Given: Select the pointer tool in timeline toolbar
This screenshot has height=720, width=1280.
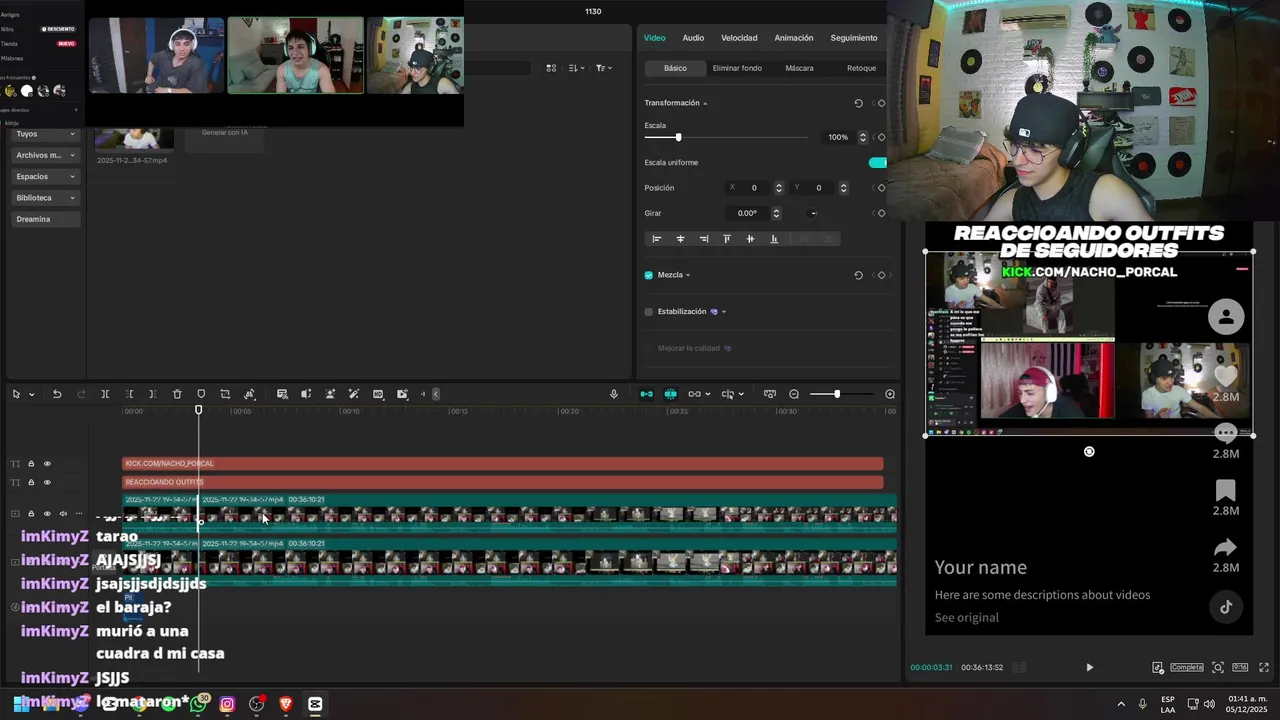Looking at the screenshot, I should 16,394.
